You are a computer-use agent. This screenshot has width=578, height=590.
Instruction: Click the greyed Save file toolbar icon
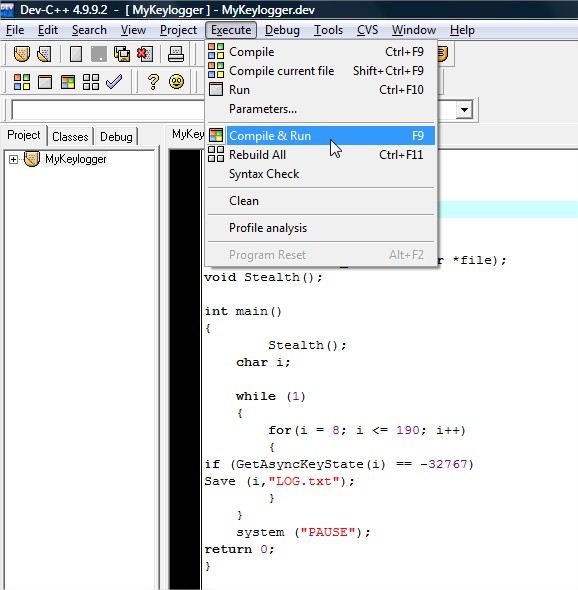[x=99, y=54]
